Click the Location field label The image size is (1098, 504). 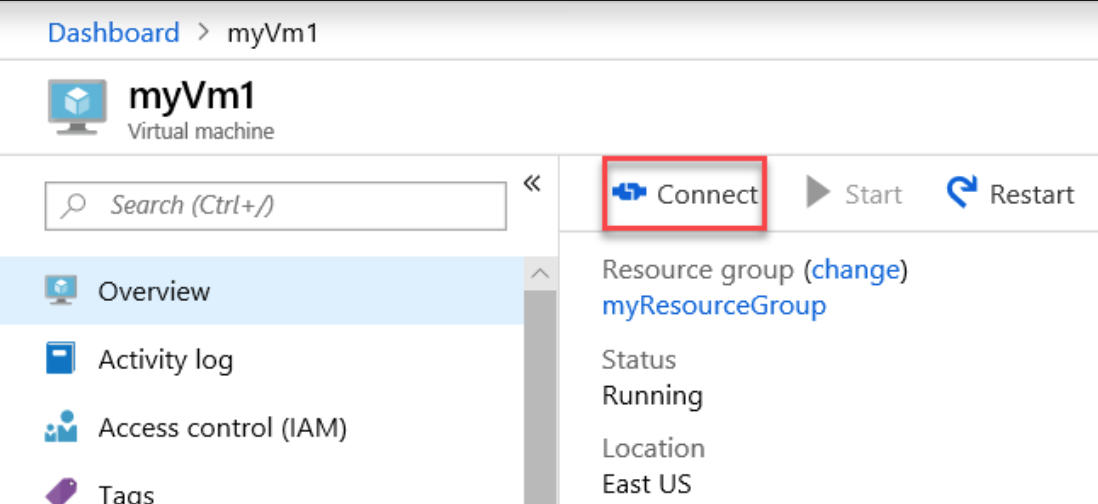[x=653, y=448]
